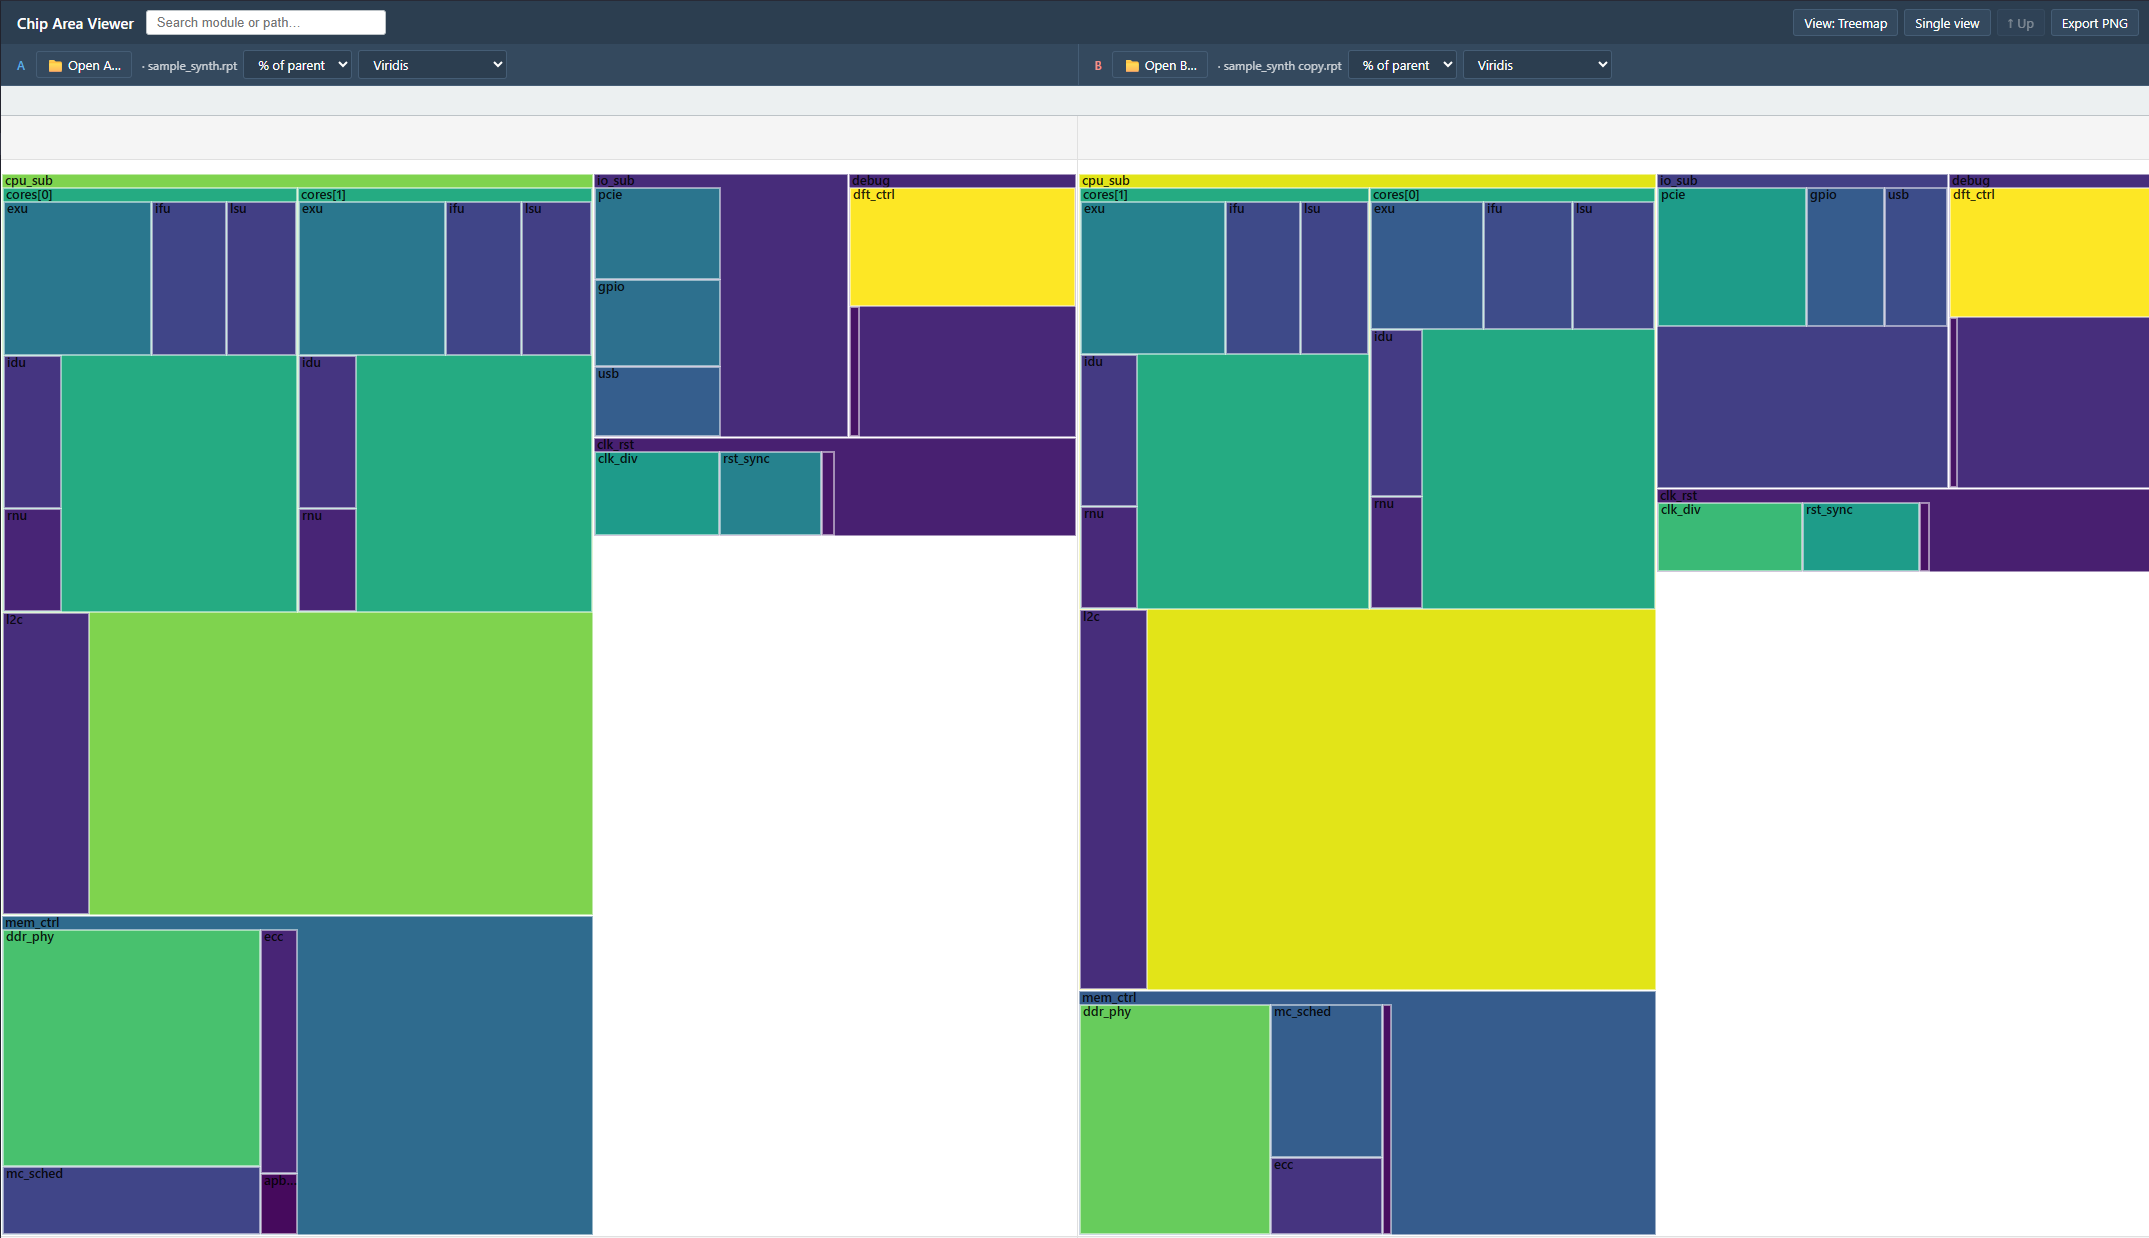Screen dimensions: 2149x1238
Task: Open panel A Viridis colormap dropdown
Action: [x=432, y=65]
